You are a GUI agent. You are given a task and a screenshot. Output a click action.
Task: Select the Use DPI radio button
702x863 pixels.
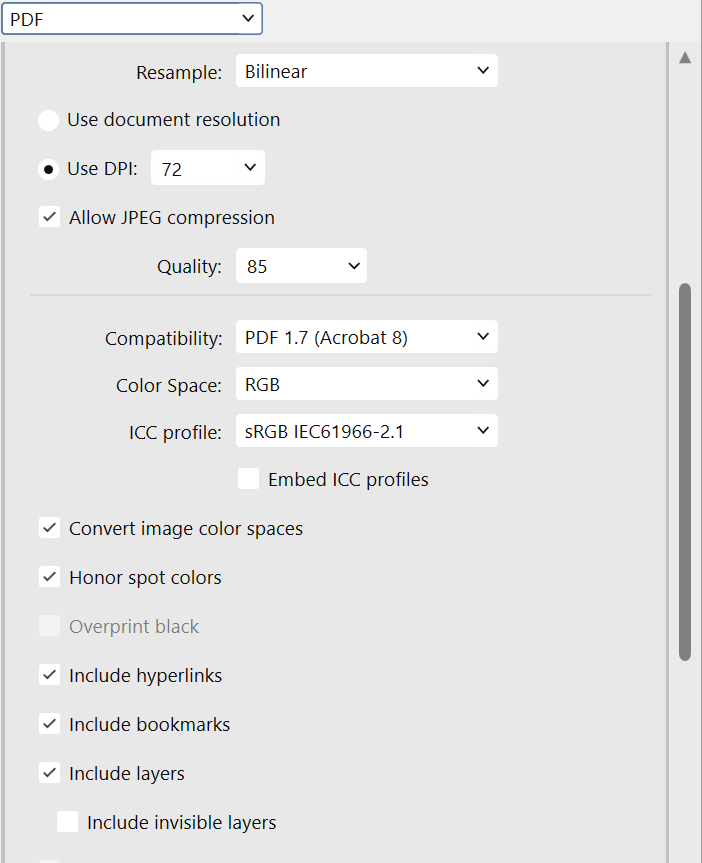coord(48,169)
